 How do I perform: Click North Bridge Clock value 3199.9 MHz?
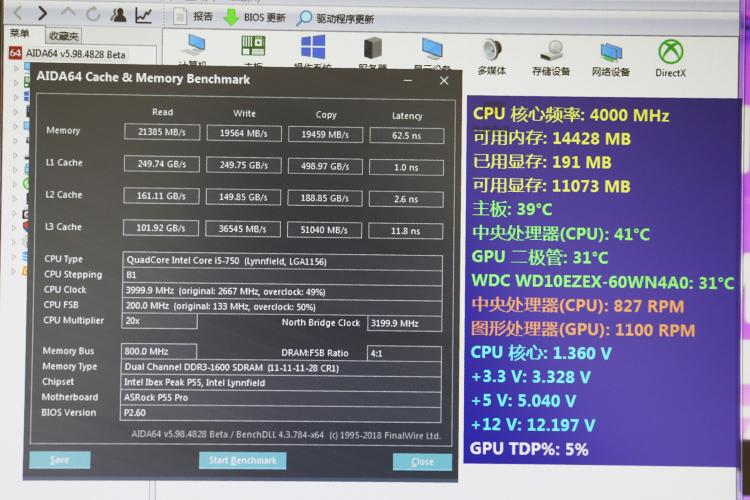pos(404,323)
